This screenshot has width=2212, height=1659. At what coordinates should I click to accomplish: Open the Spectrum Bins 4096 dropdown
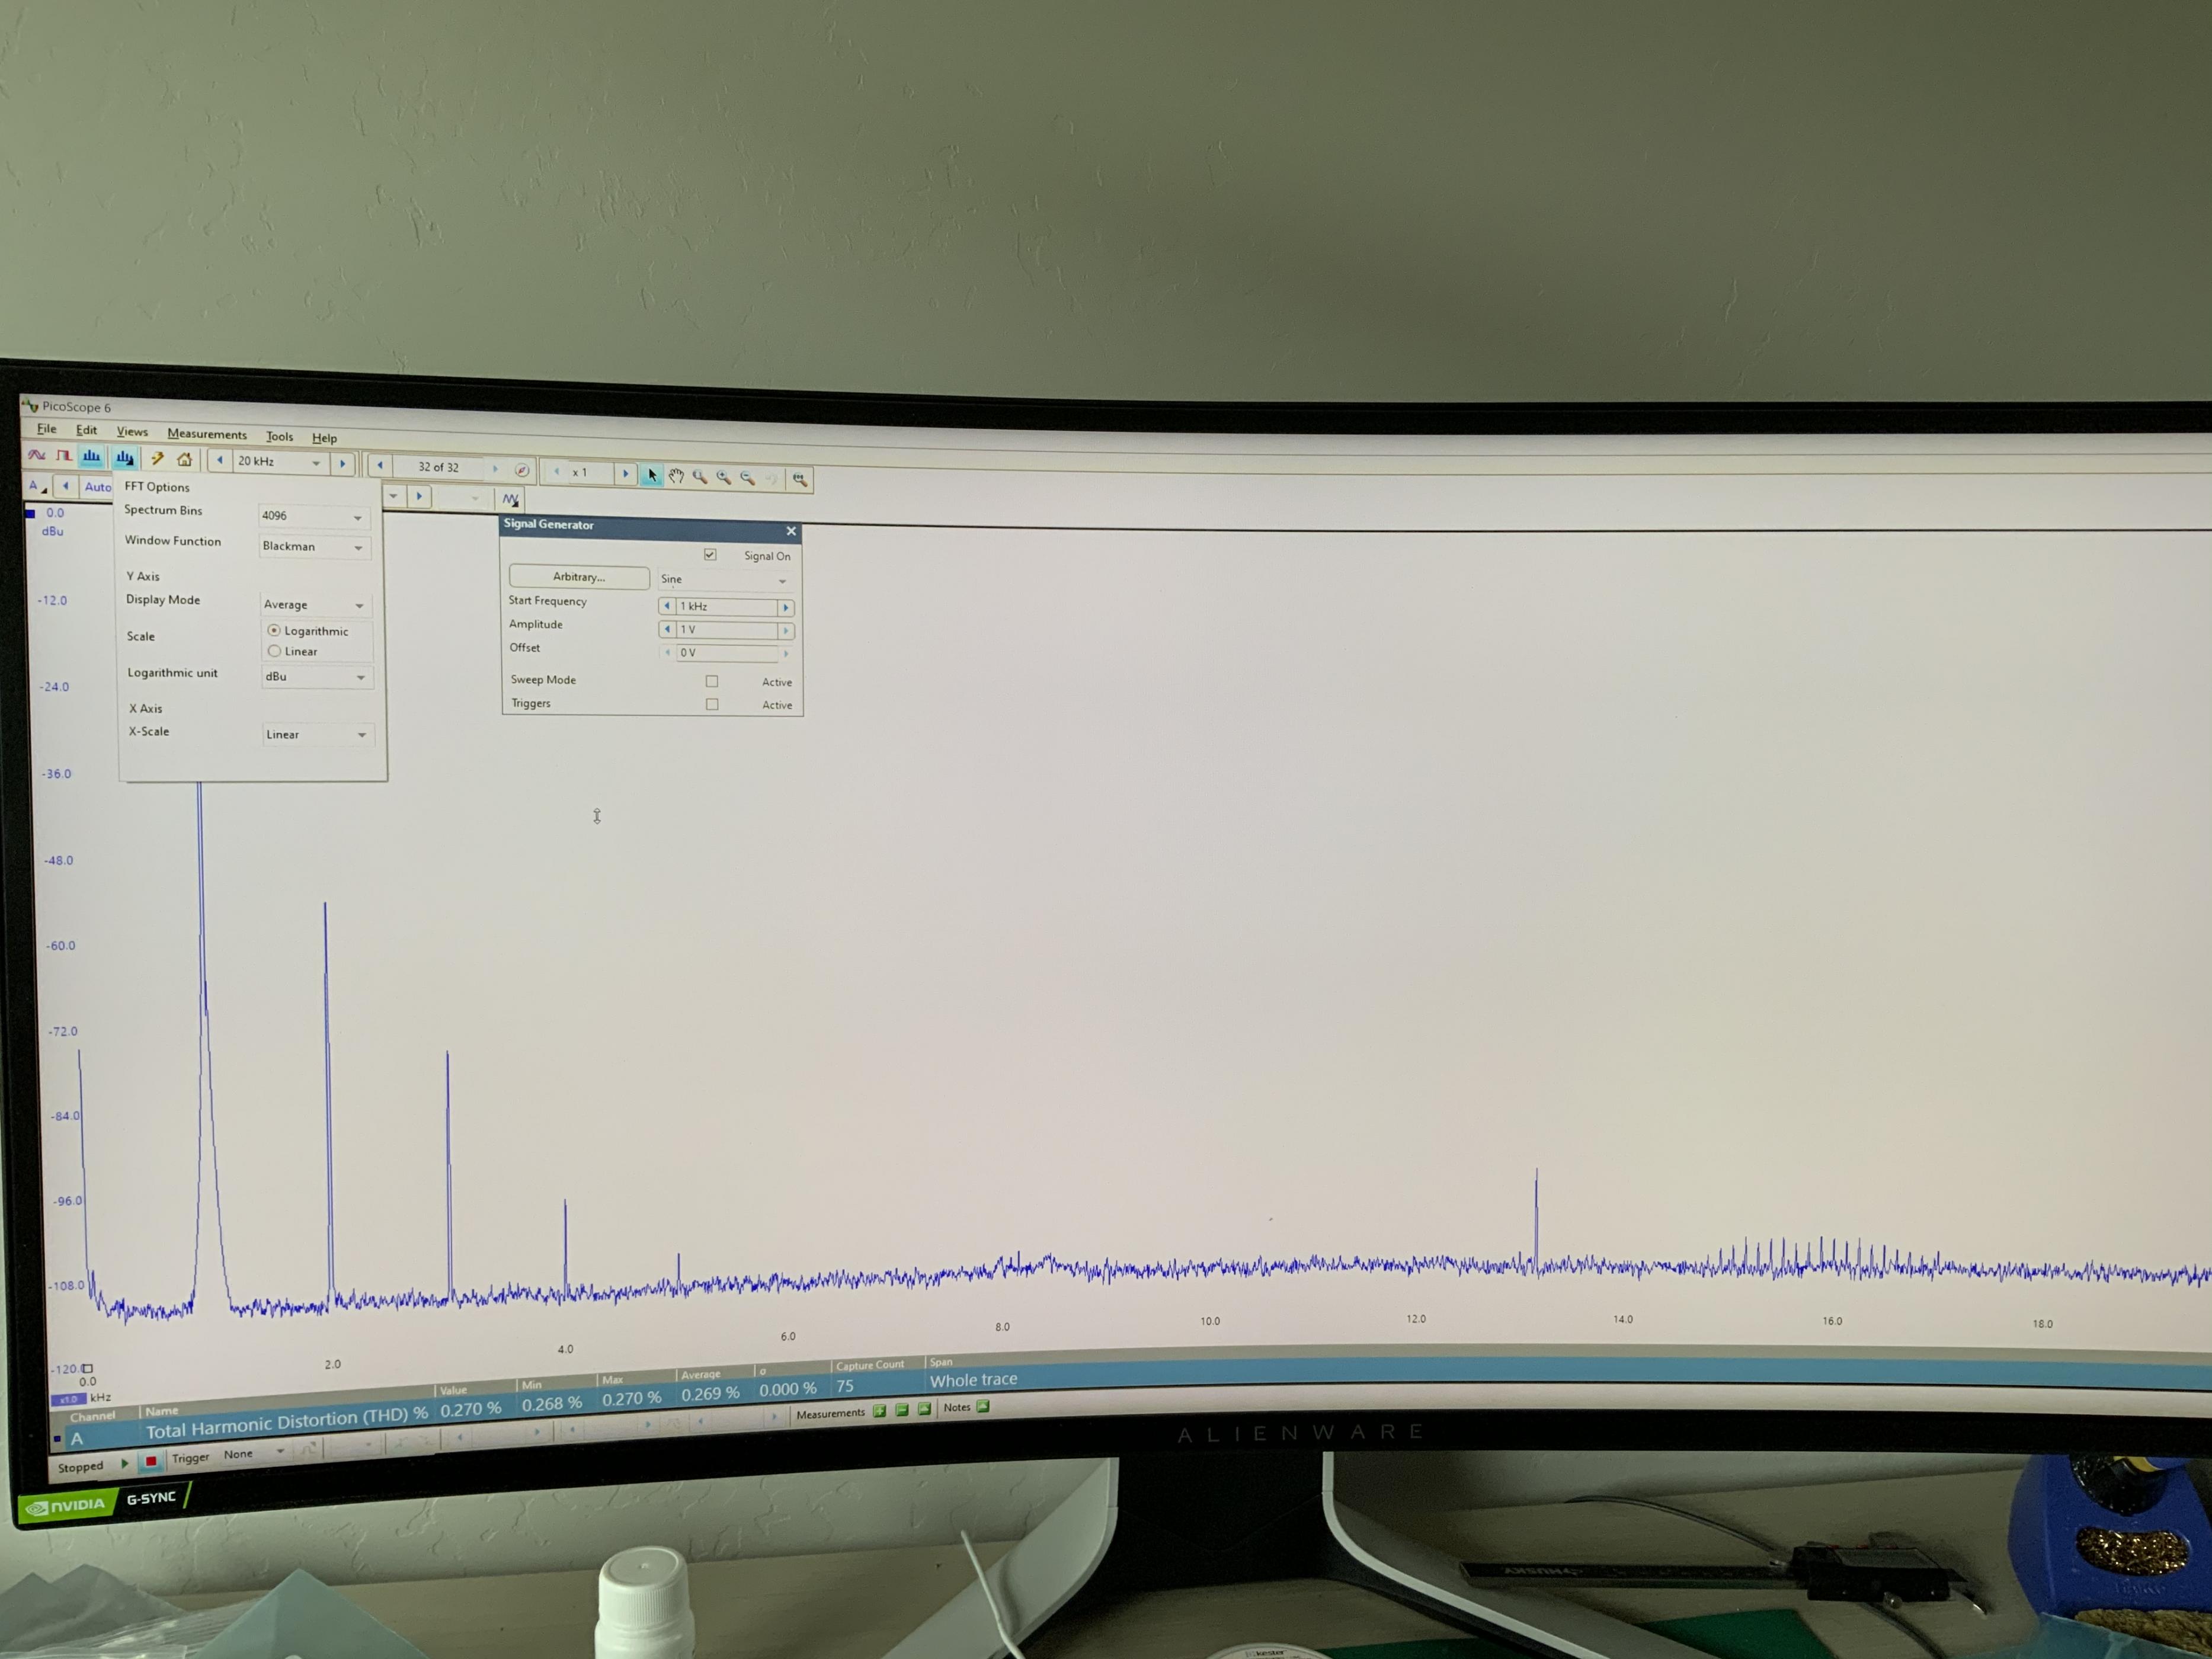click(314, 516)
